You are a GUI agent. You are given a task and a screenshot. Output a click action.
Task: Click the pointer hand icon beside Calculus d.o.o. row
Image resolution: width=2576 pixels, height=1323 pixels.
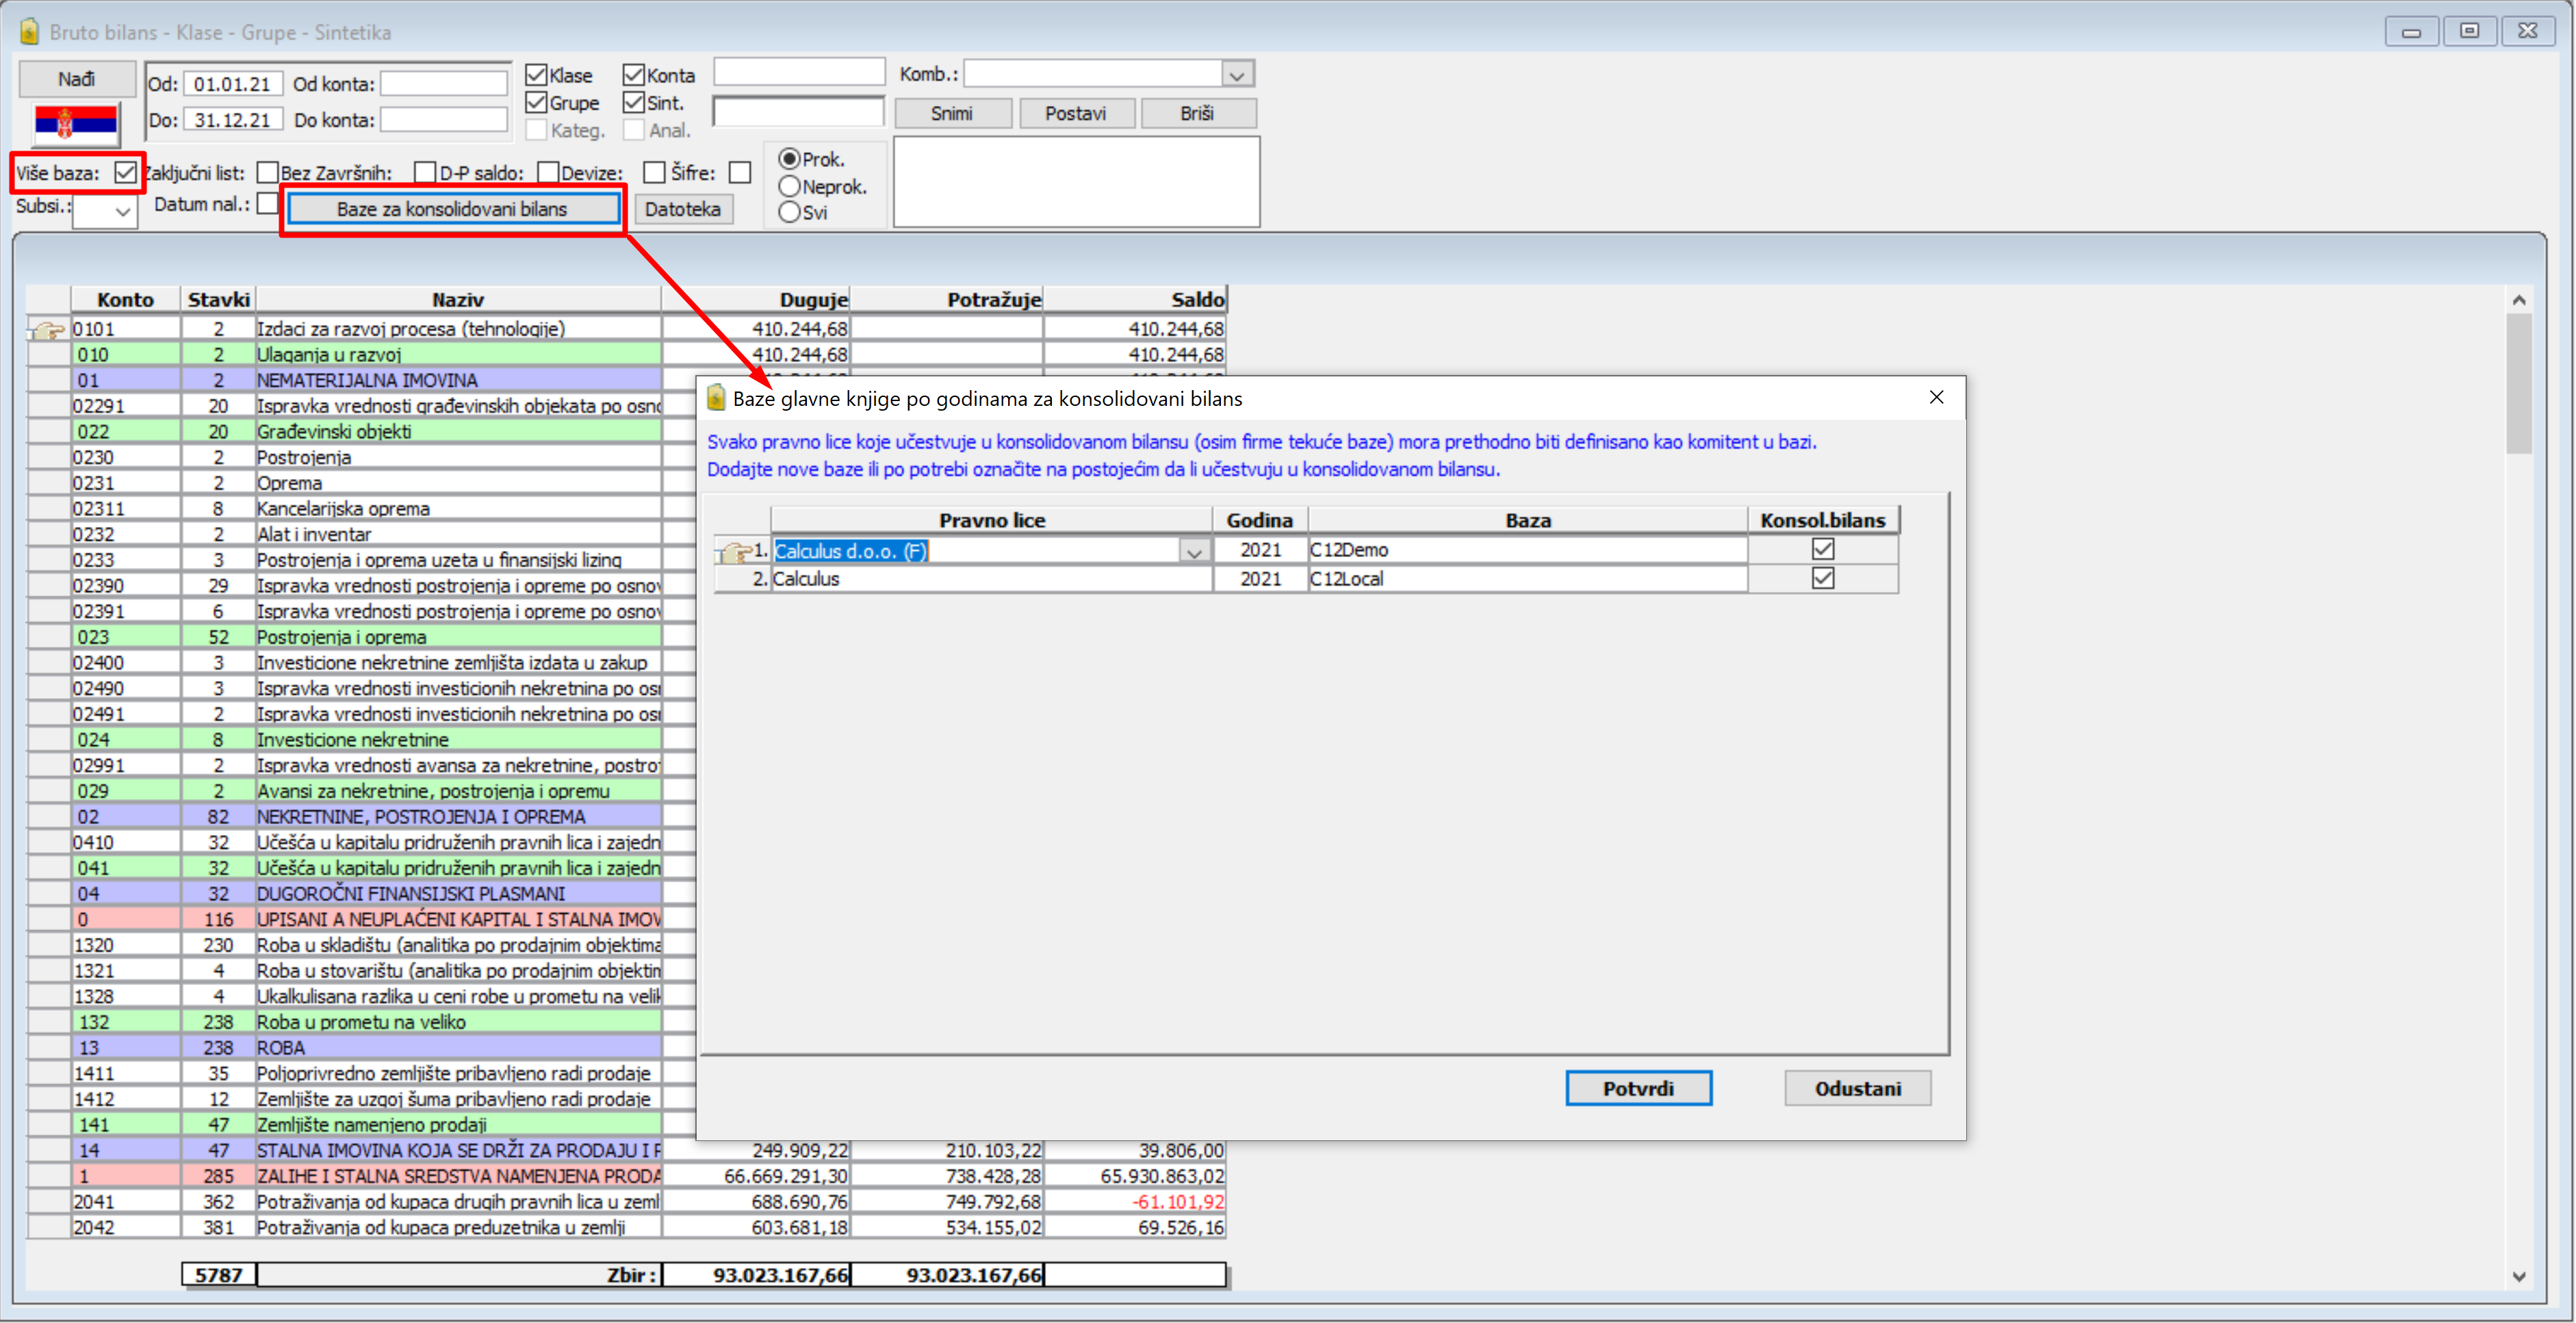click(734, 551)
